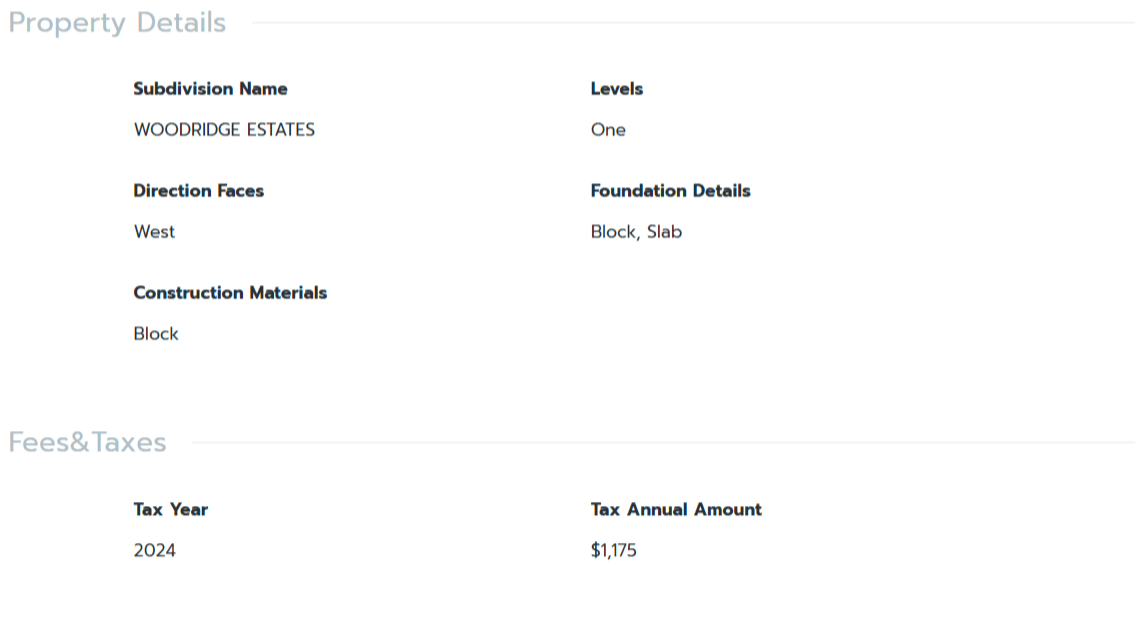This screenshot has height=634, width=1148.
Task: Click the Foundation Details label
Action: click(x=670, y=191)
